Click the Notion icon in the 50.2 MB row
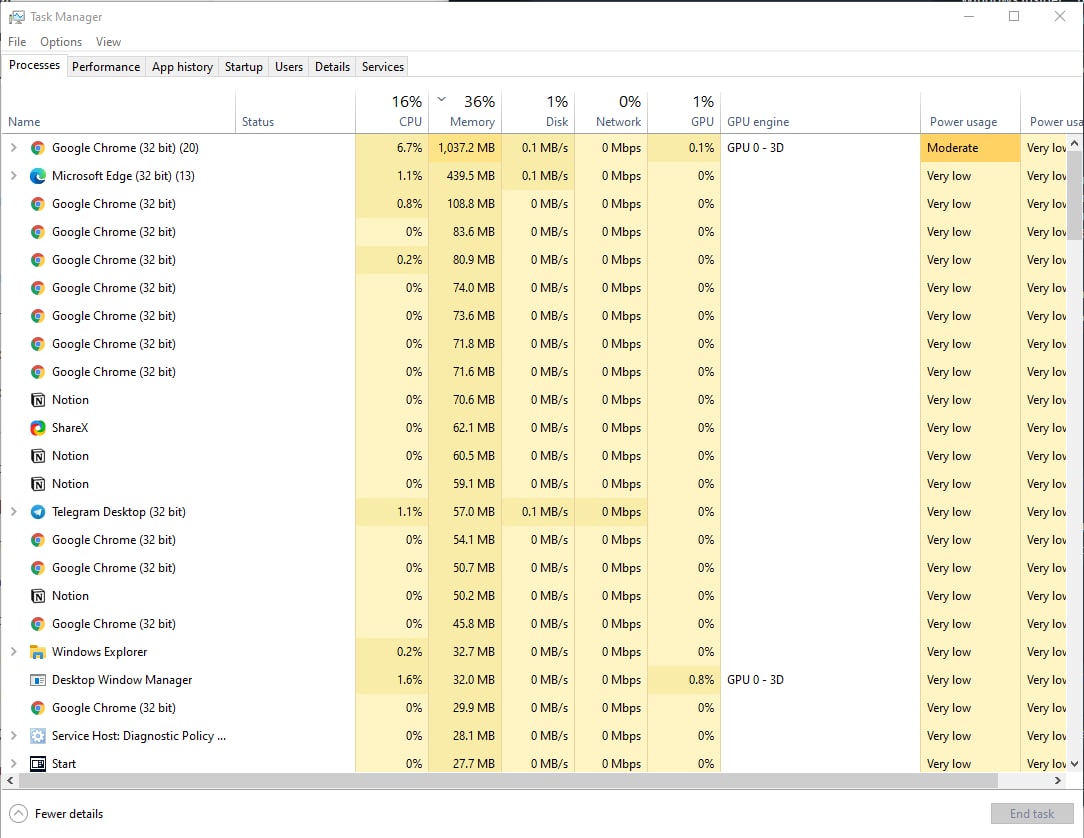The height and width of the screenshot is (838, 1084). pyautogui.click(x=38, y=596)
